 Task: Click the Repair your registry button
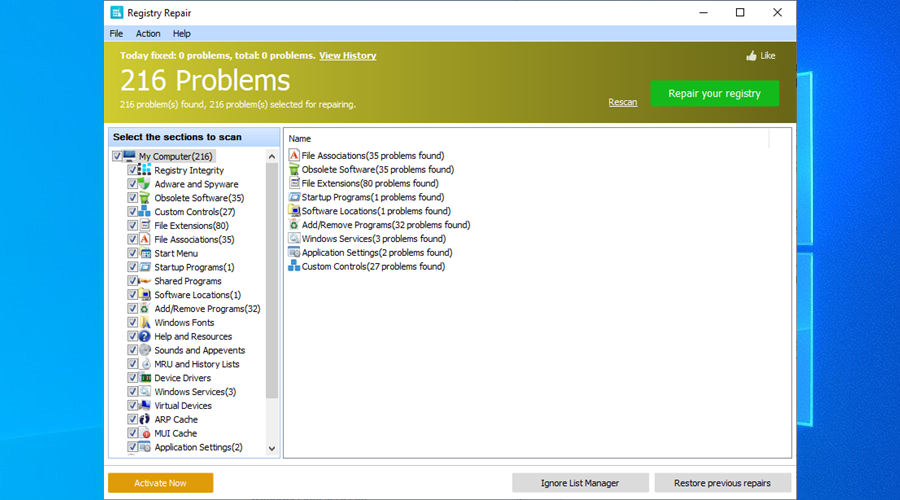tap(714, 94)
